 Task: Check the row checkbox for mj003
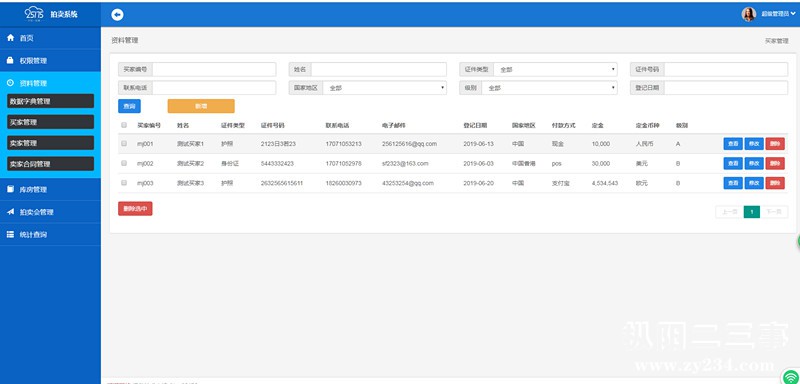click(123, 183)
